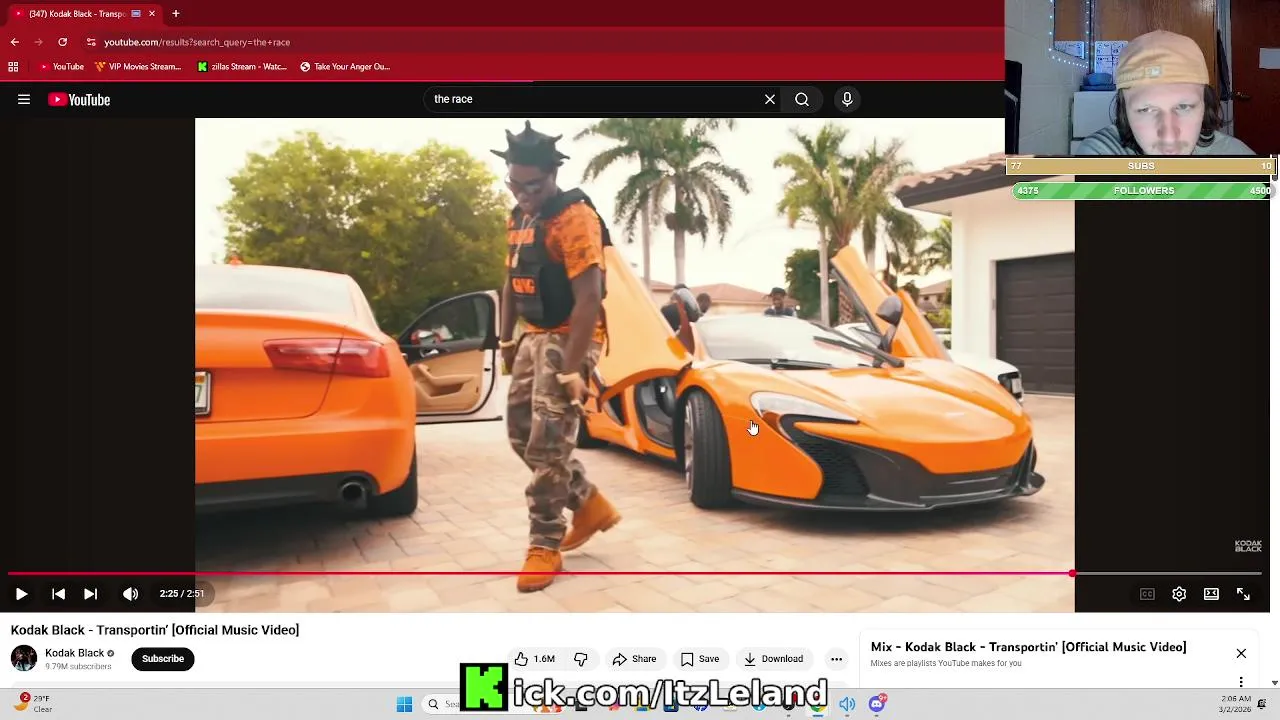1280x720 pixels.
Task: Open the browser apps grid icon
Action: pos(13,67)
